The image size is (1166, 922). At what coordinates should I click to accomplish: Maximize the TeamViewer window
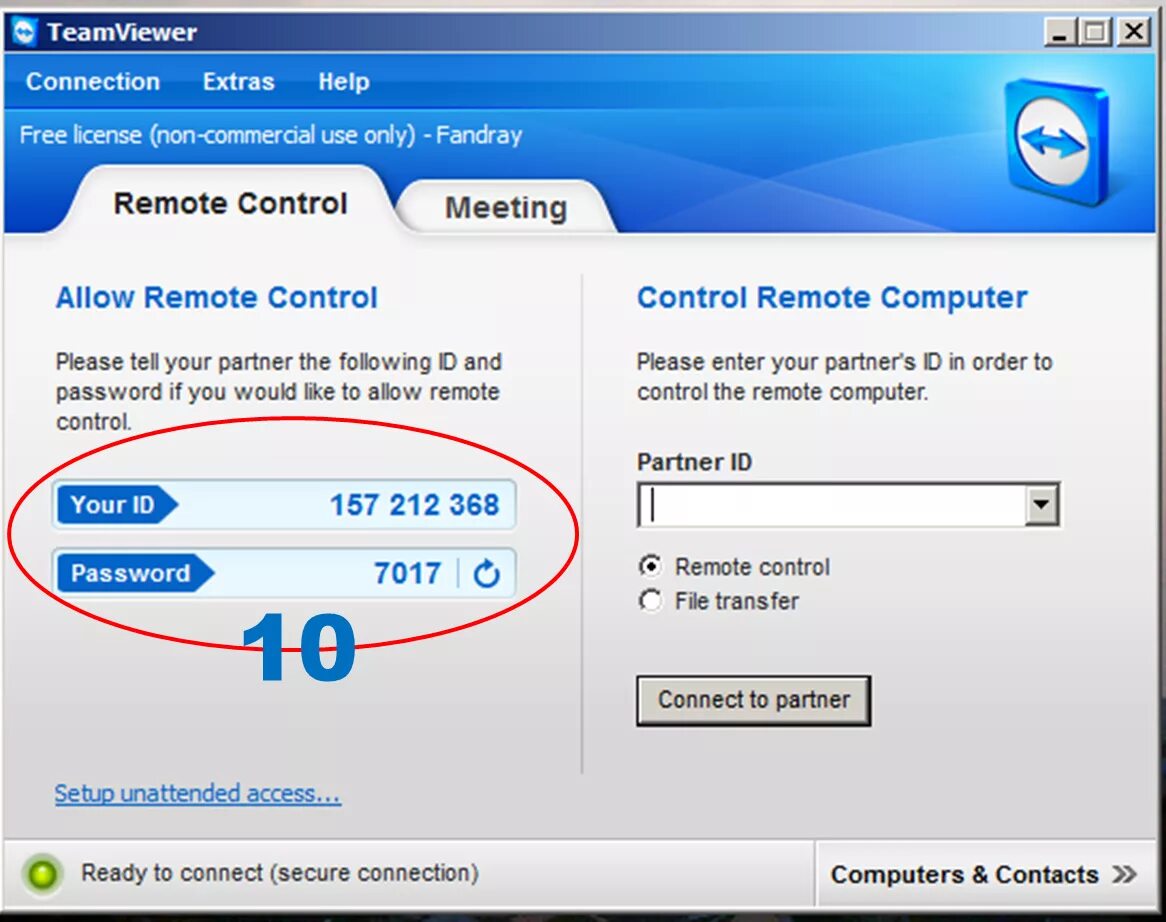1095,32
